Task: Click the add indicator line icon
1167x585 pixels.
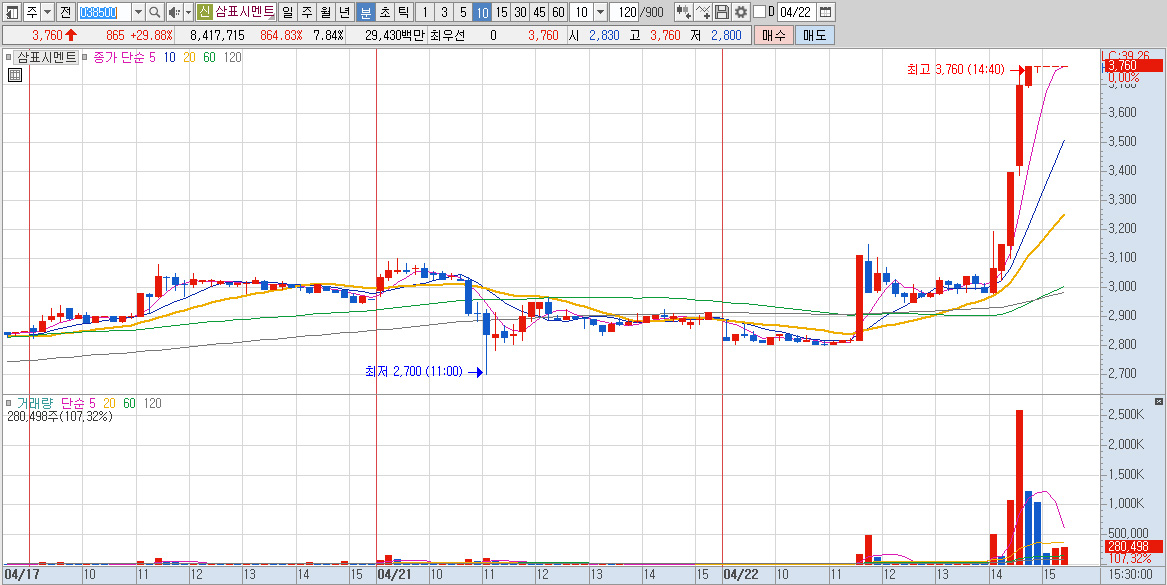Action: pyautogui.click(x=702, y=12)
